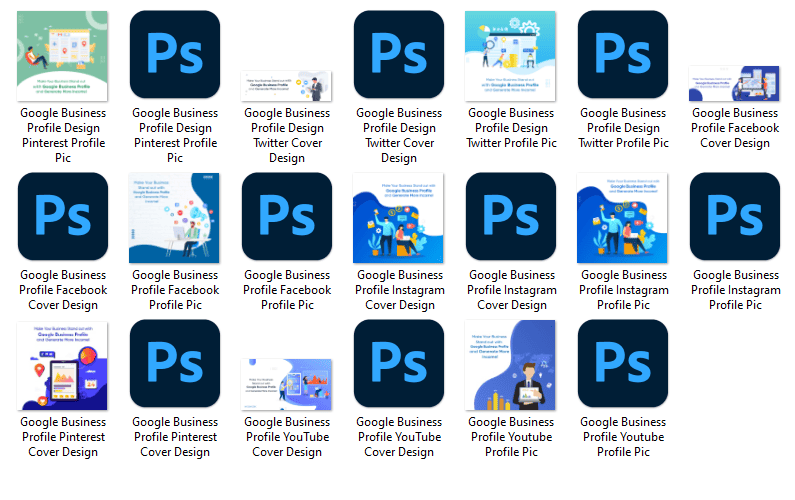Click the 'Pinterest Profile Pic' name under the green thumbnail

(x=63, y=135)
